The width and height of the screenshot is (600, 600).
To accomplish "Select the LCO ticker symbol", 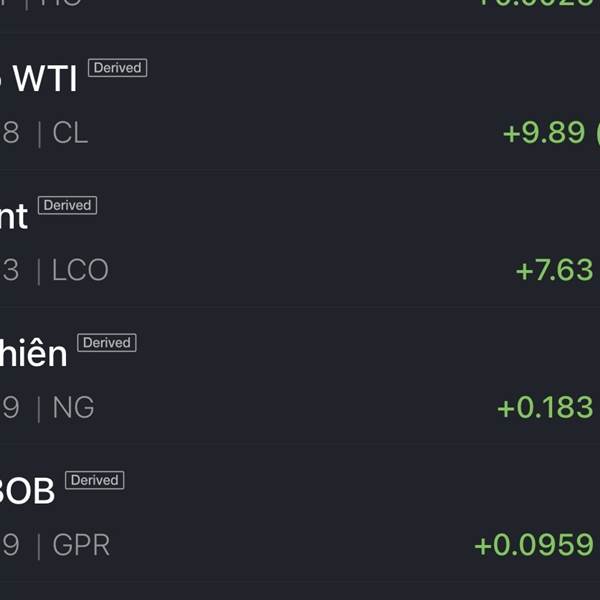I will pyautogui.click(x=80, y=270).
